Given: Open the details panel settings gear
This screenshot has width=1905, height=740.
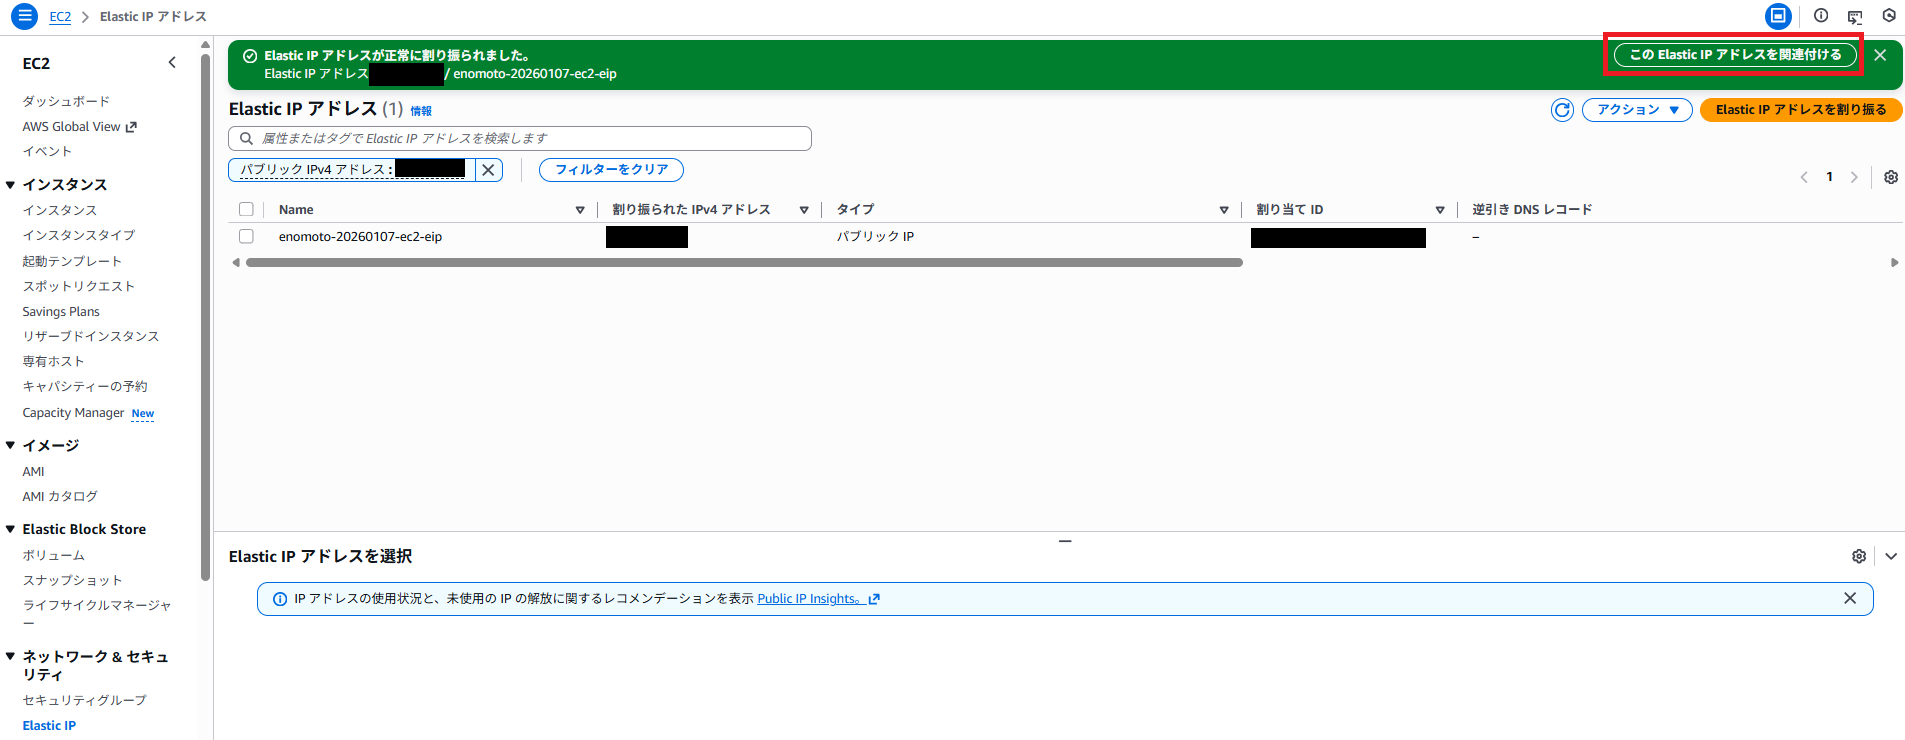Looking at the screenshot, I should [1858, 556].
